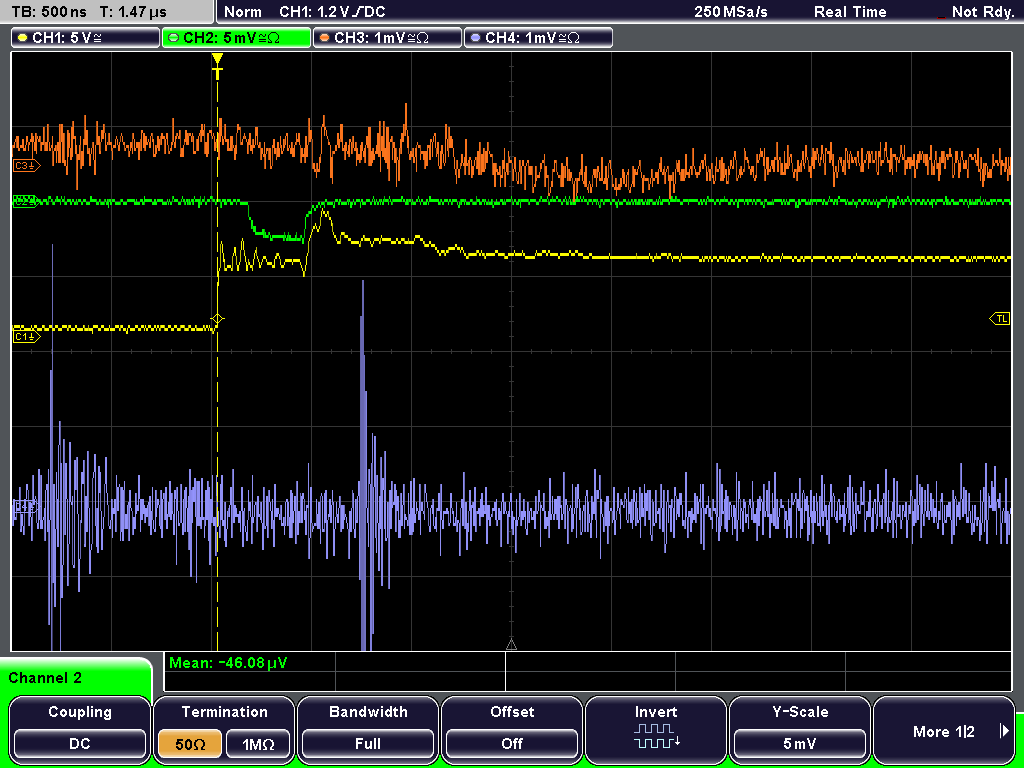Set termination to 50Ω

click(190, 743)
